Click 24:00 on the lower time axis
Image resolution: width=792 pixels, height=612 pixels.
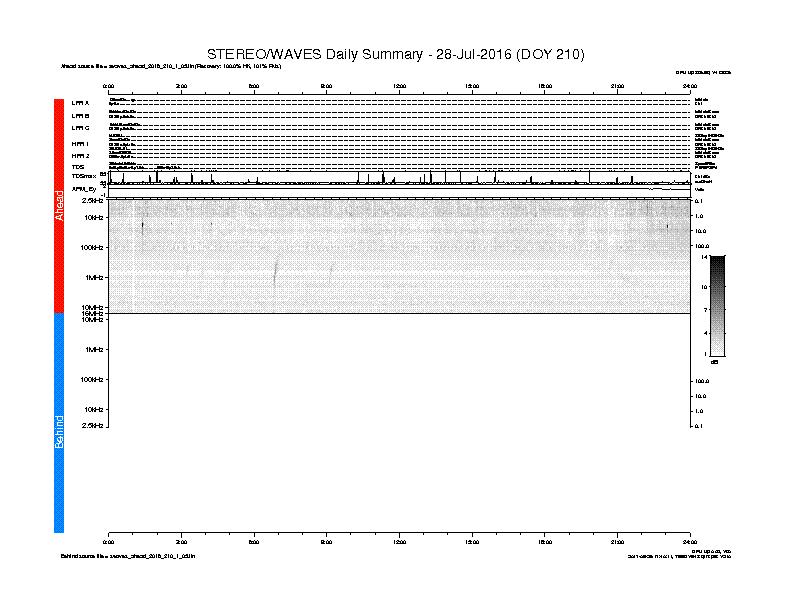coord(690,542)
